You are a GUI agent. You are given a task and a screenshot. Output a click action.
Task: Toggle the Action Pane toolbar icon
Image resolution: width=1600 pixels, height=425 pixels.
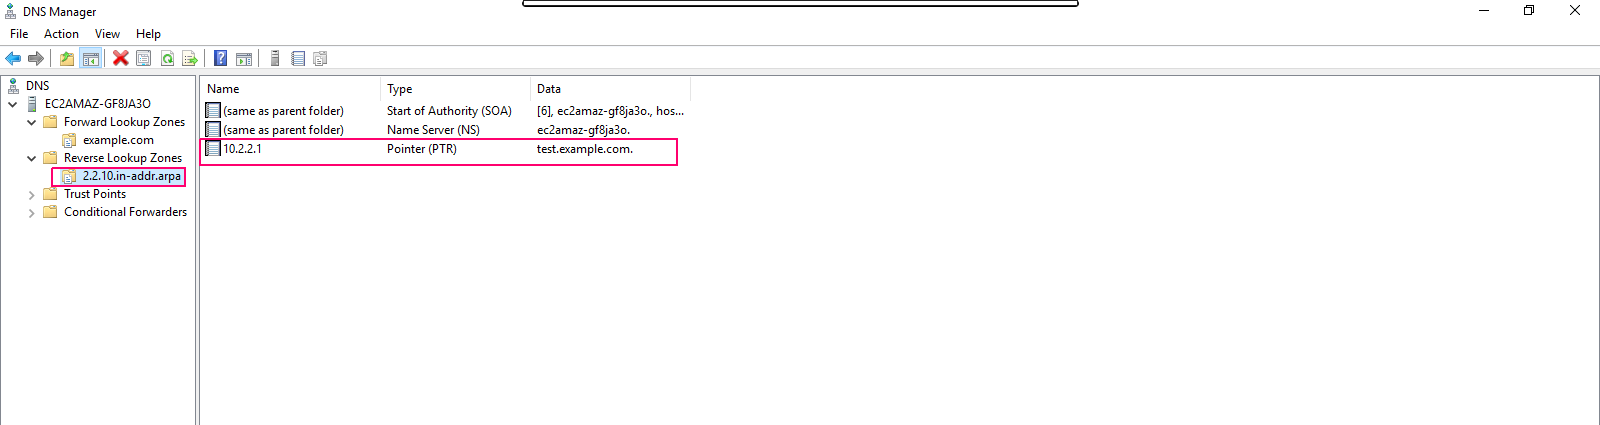point(244,59)
